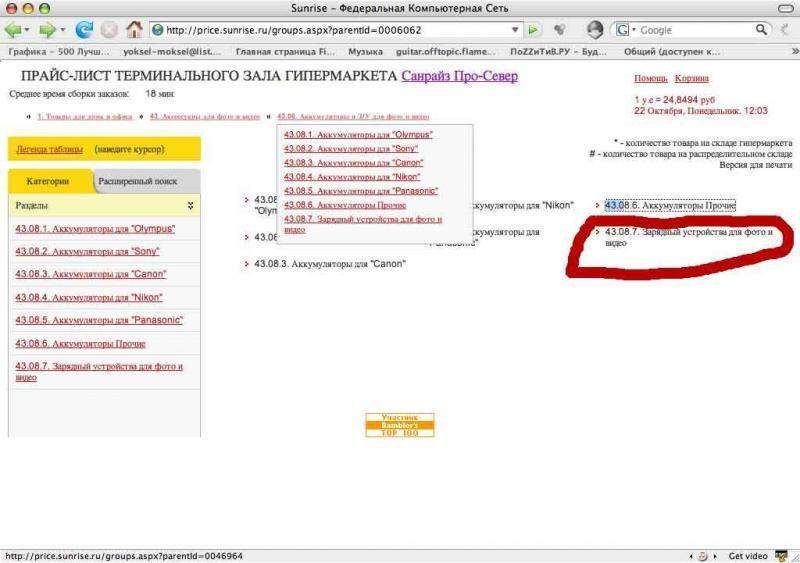Select popup item '43.08.6. Аккумуляторы Прочие'

tap(345, 205)
